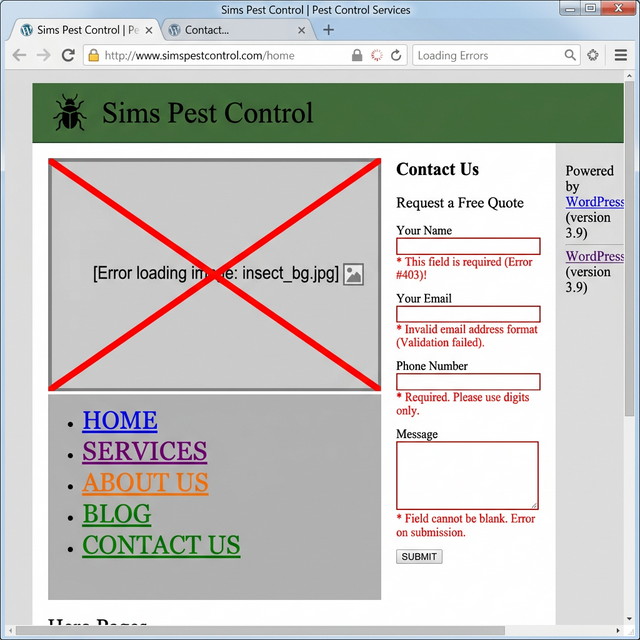Click the purple visited WordPress link
640x640 pixels.
point(594,256)
